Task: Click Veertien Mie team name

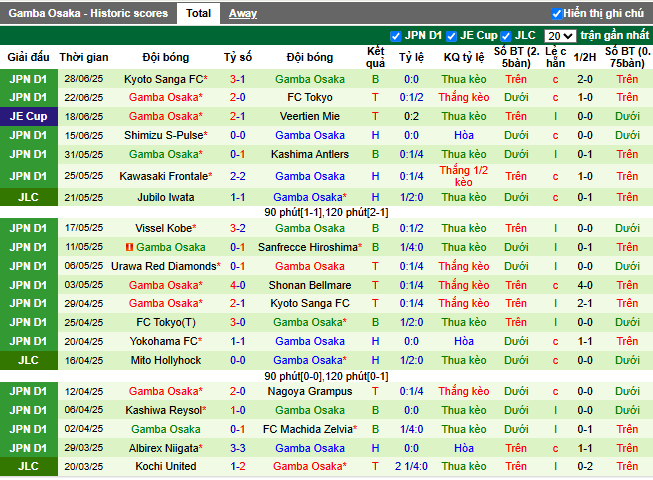Action: (310, 116)
